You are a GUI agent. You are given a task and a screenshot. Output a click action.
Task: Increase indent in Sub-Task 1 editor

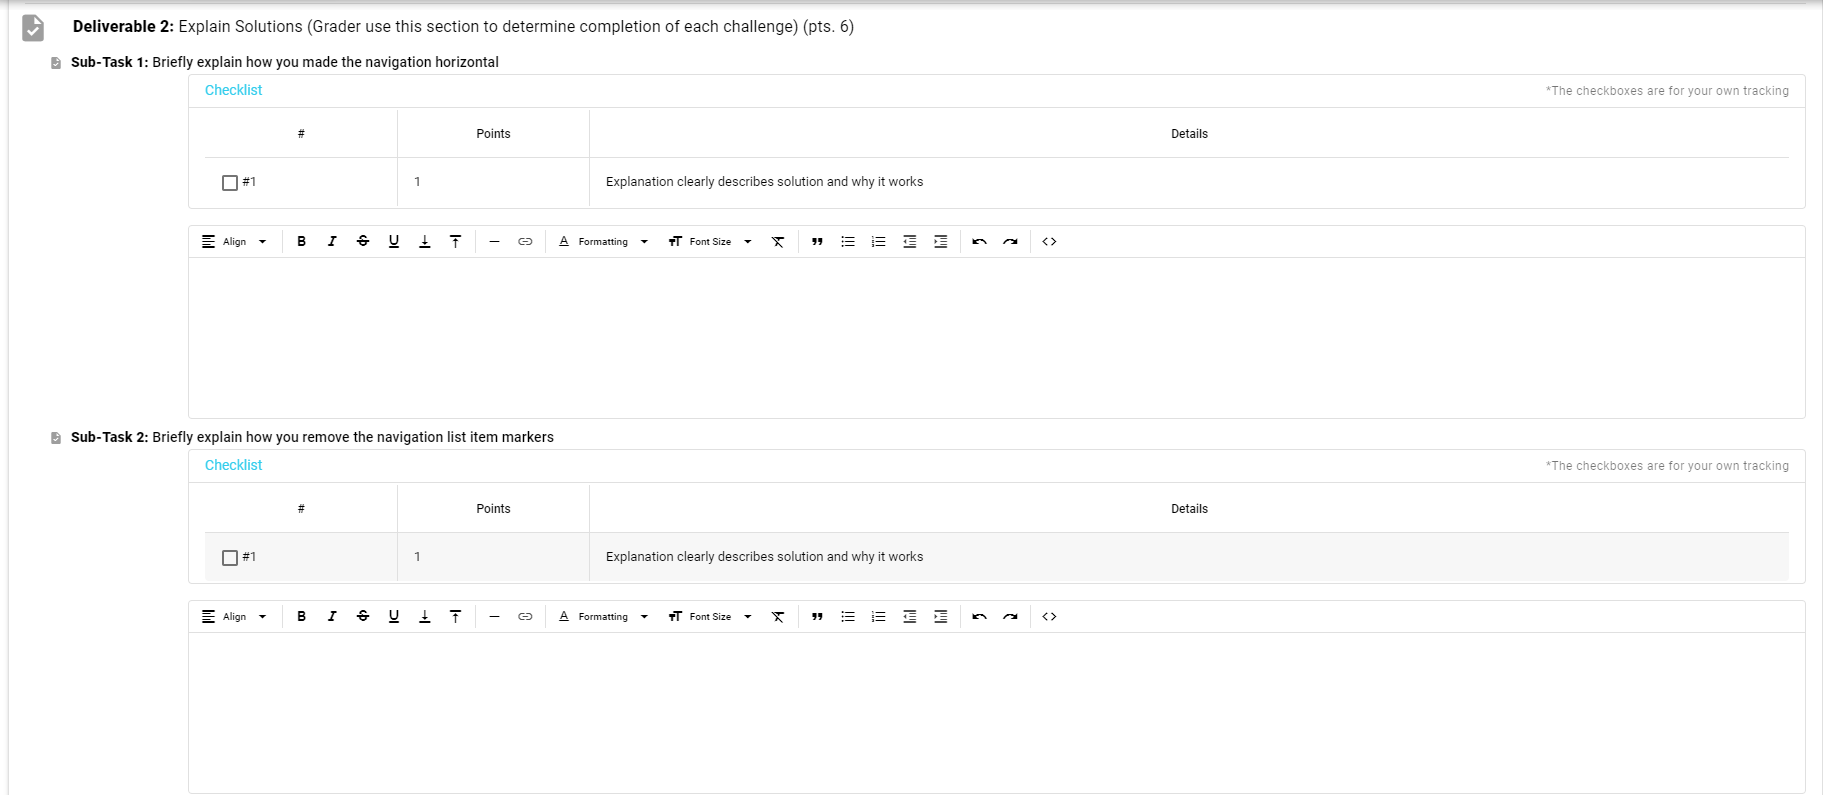click(x=941, y=241)
